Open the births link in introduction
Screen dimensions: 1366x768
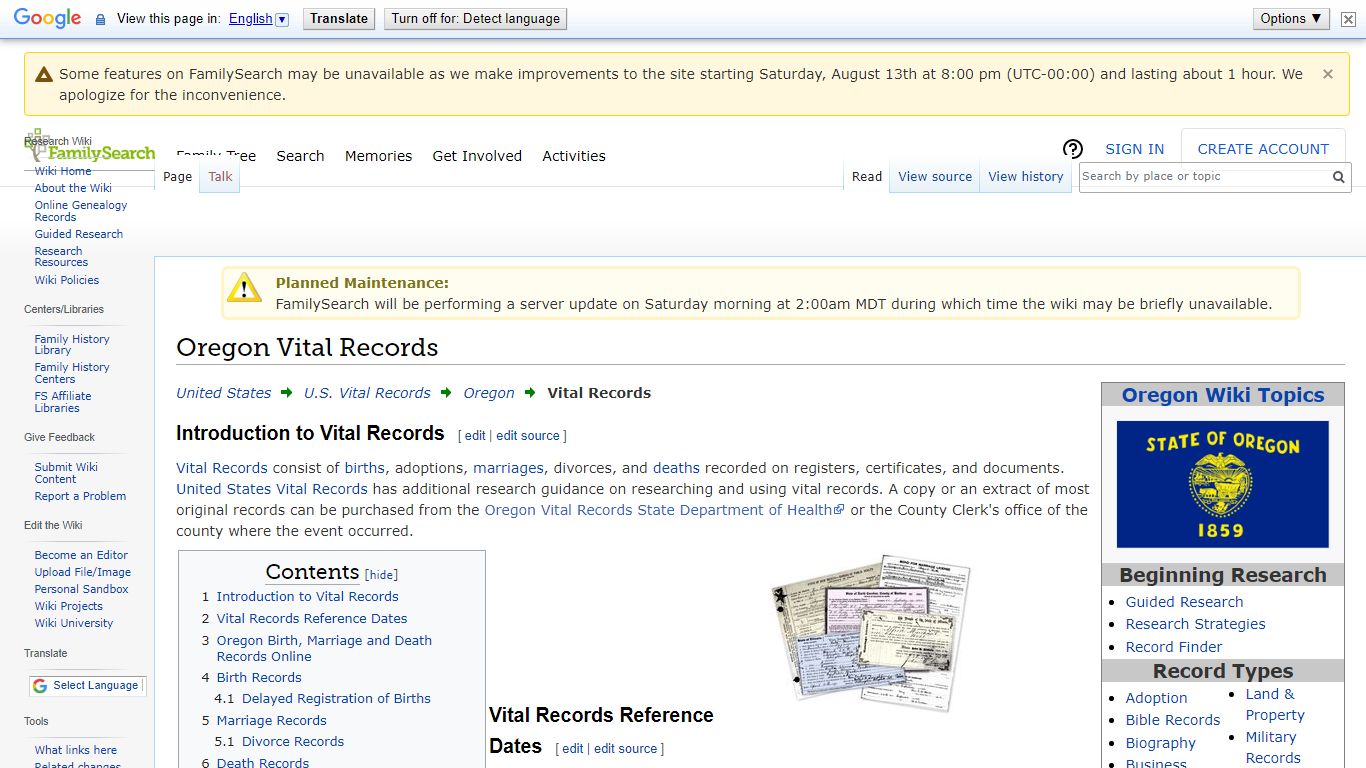pos(364,468)
